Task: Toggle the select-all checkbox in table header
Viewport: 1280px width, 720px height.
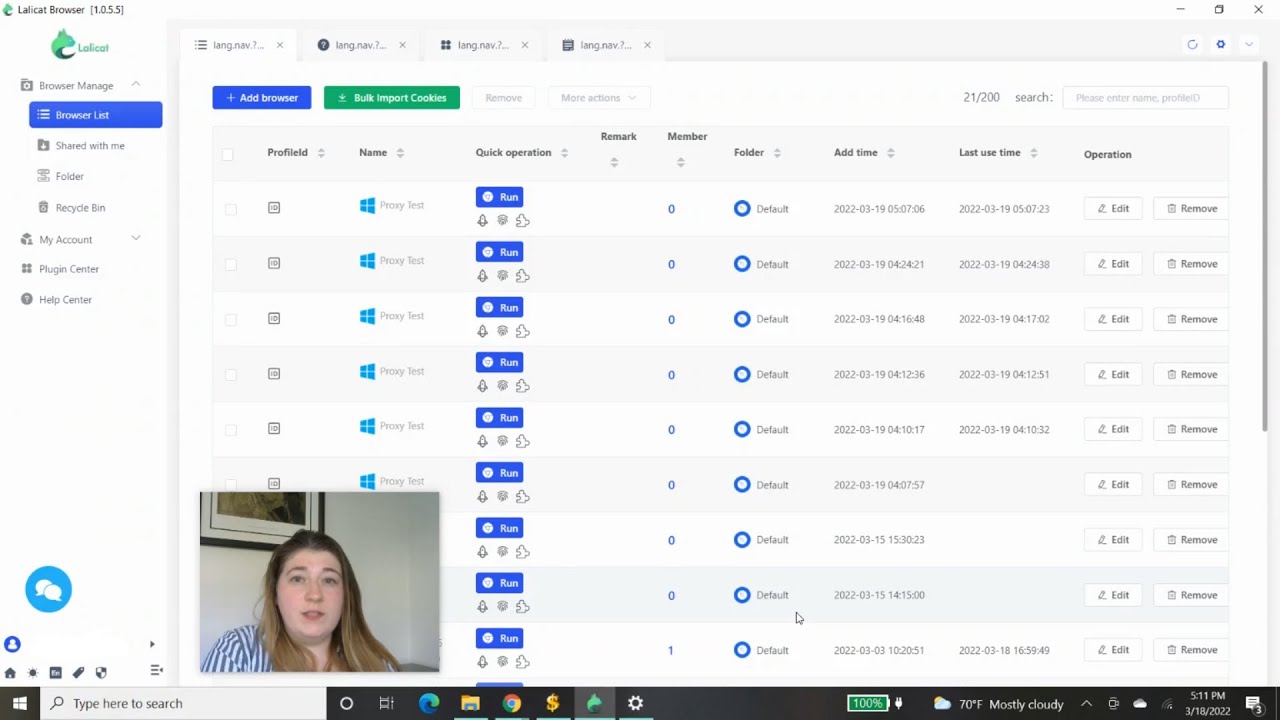Action: [228, 154]
